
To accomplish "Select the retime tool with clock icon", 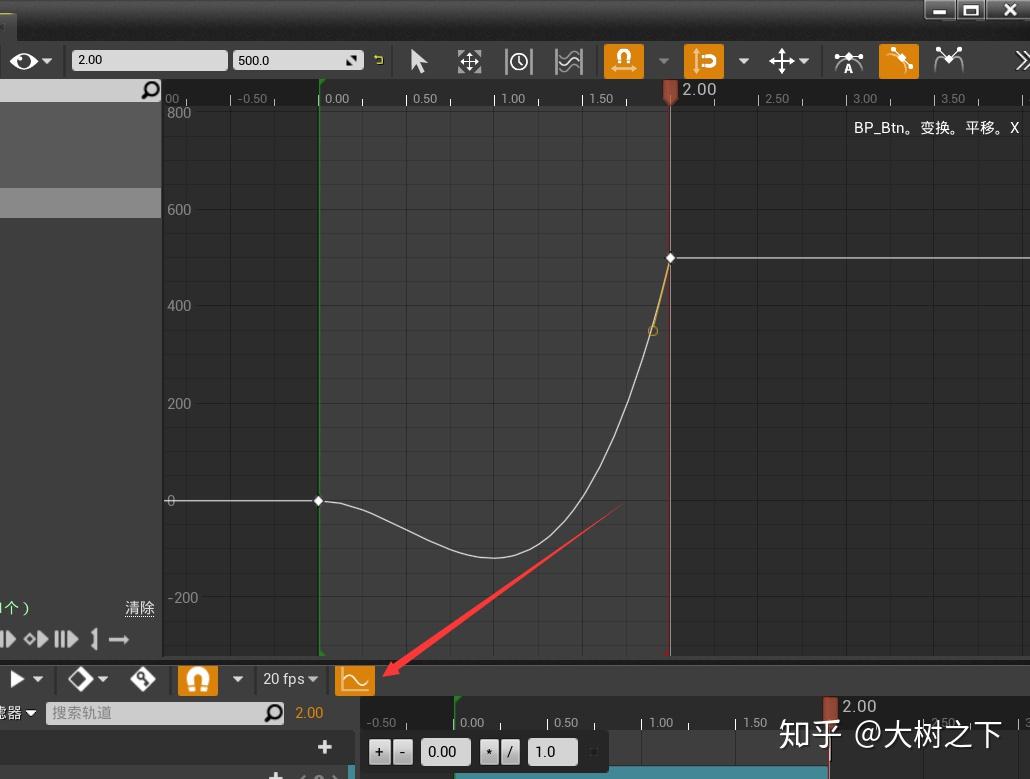I will [x=519, y=61].
